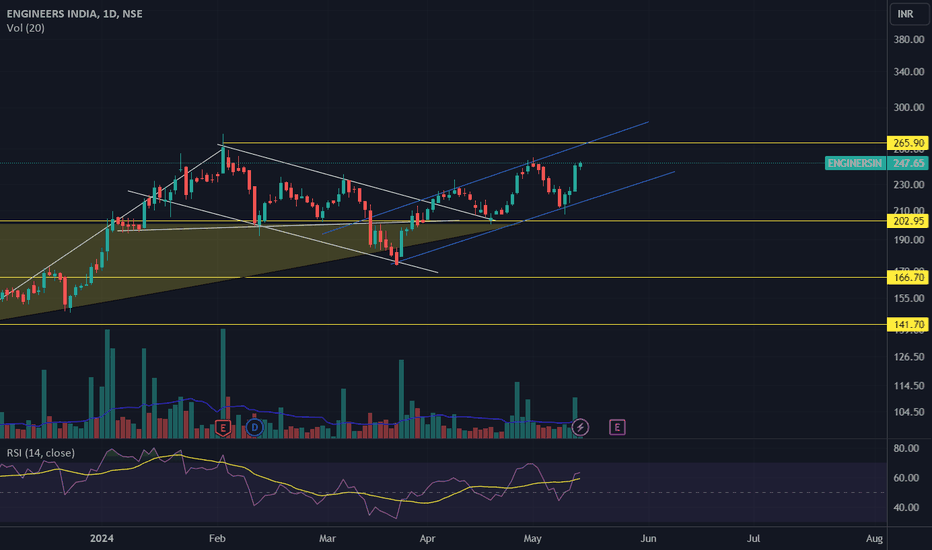
Task: Click the 247.65 current price label
Action: click(x=908, y=163)
